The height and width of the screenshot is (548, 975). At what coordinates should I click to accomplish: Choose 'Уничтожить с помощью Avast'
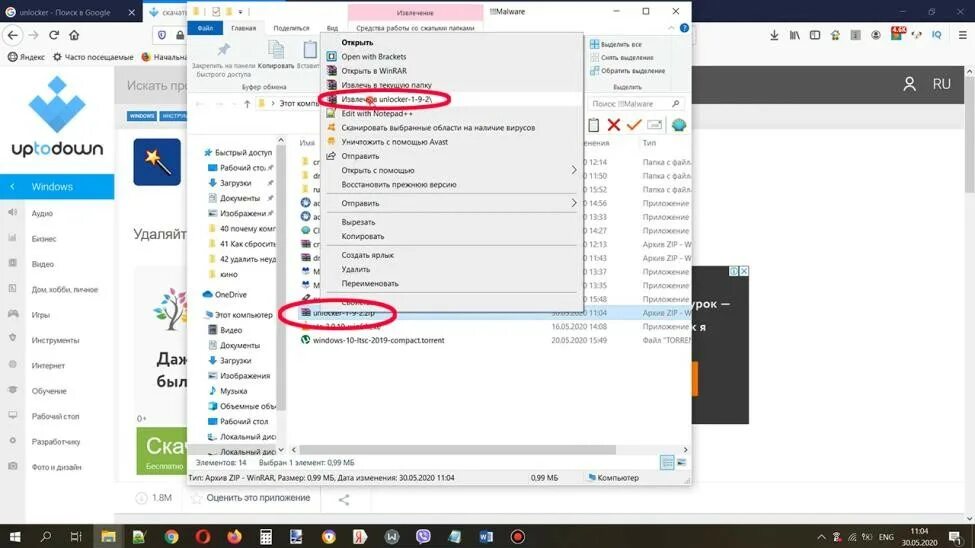[x=394, y=142]
